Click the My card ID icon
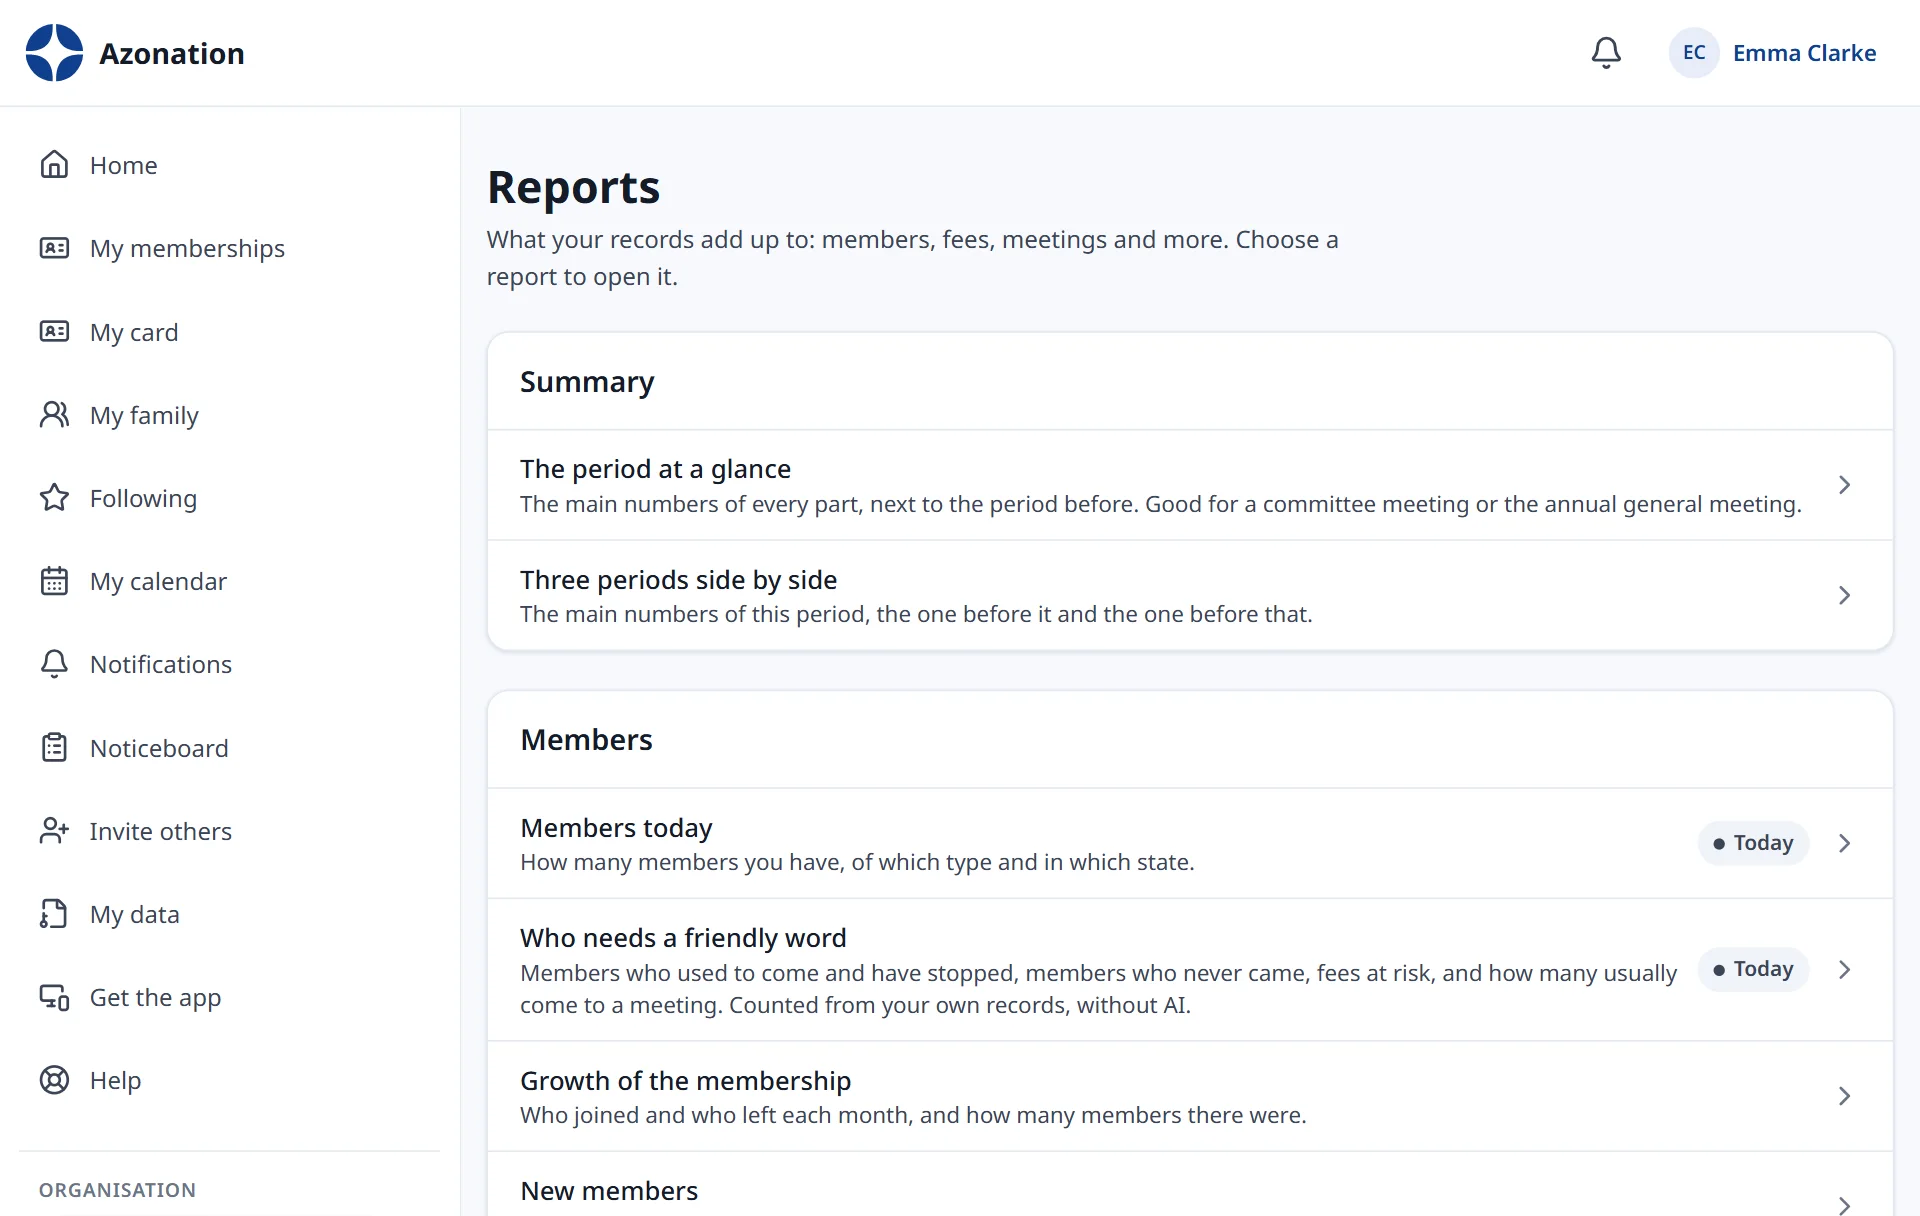This screenshot has width=1920, height=1216. 54,331
